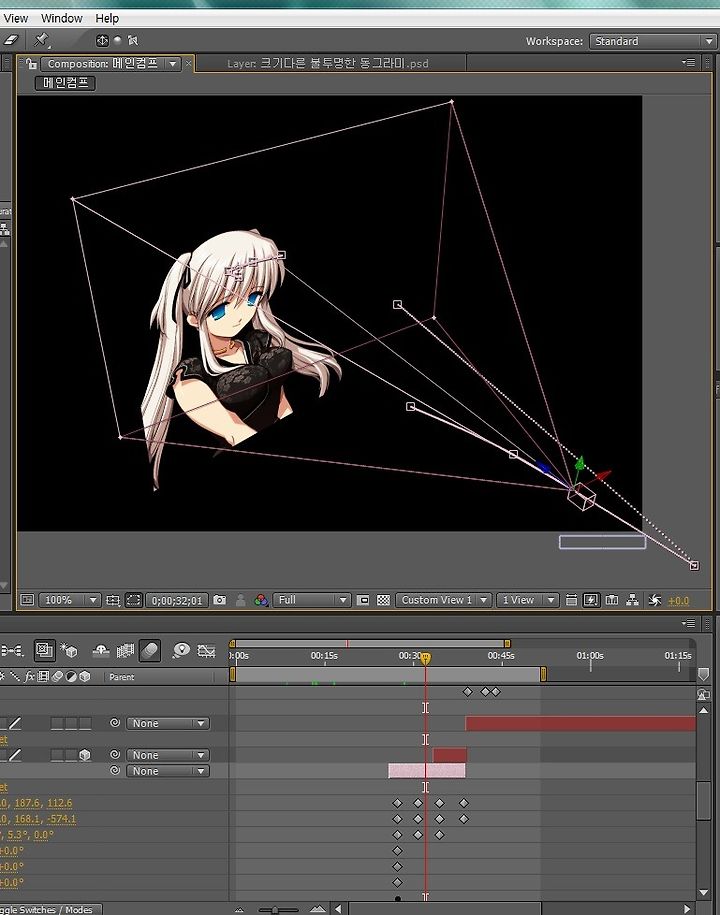Toggle 3D Layer cube on second layer row
This screenshot has width=720, height=915.
pos(85,755)
